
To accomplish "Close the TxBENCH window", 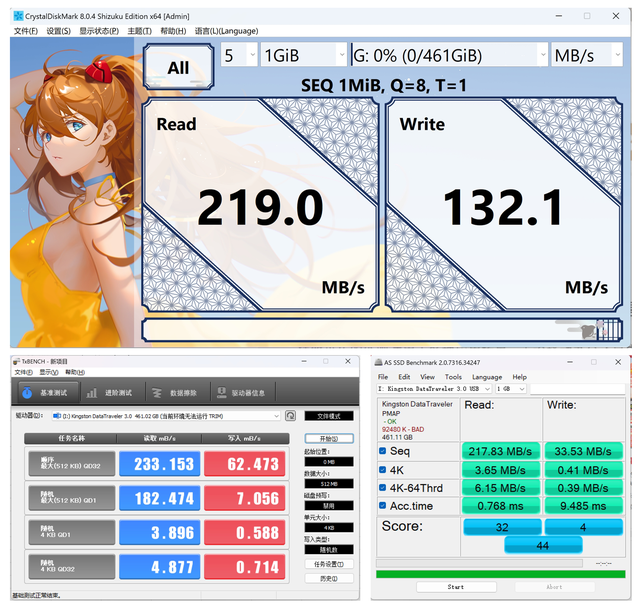I will tap(348, 361).
